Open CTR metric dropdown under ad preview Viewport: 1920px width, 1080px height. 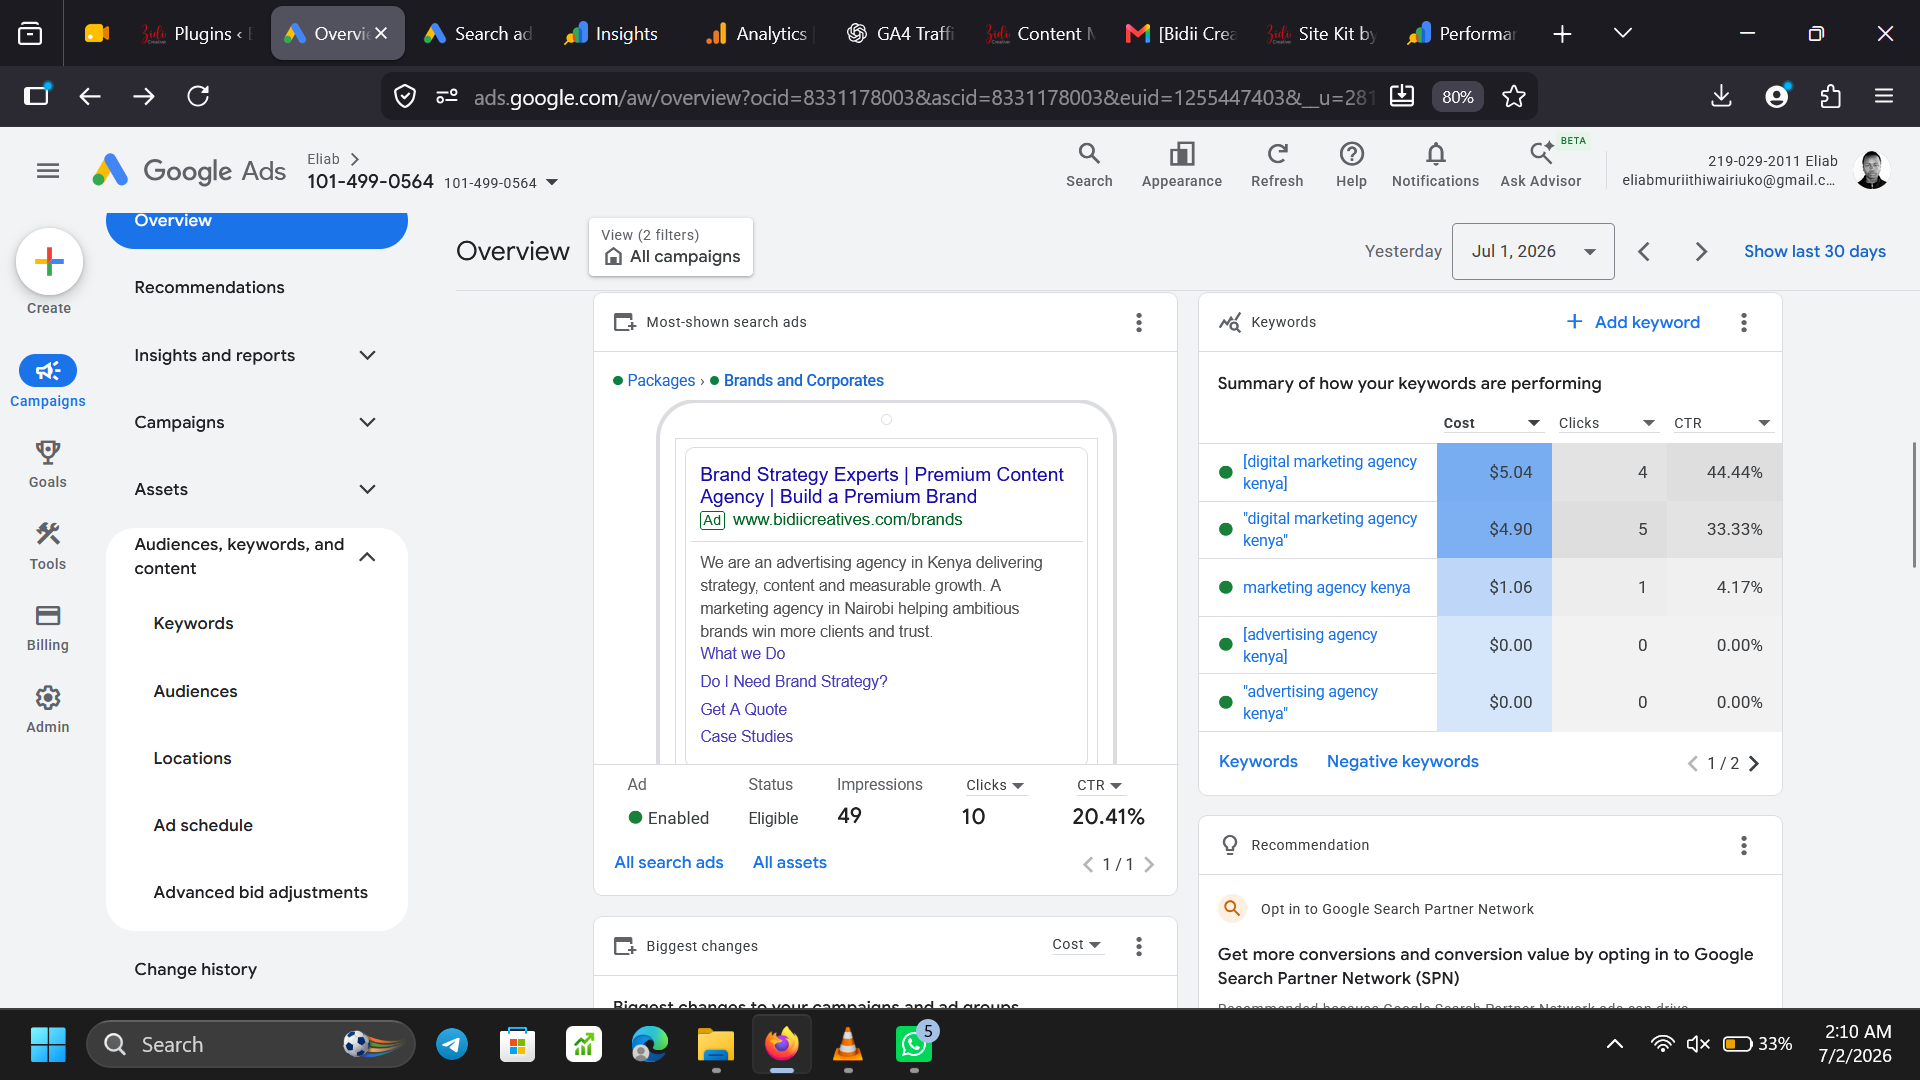tap(1099, 785)
